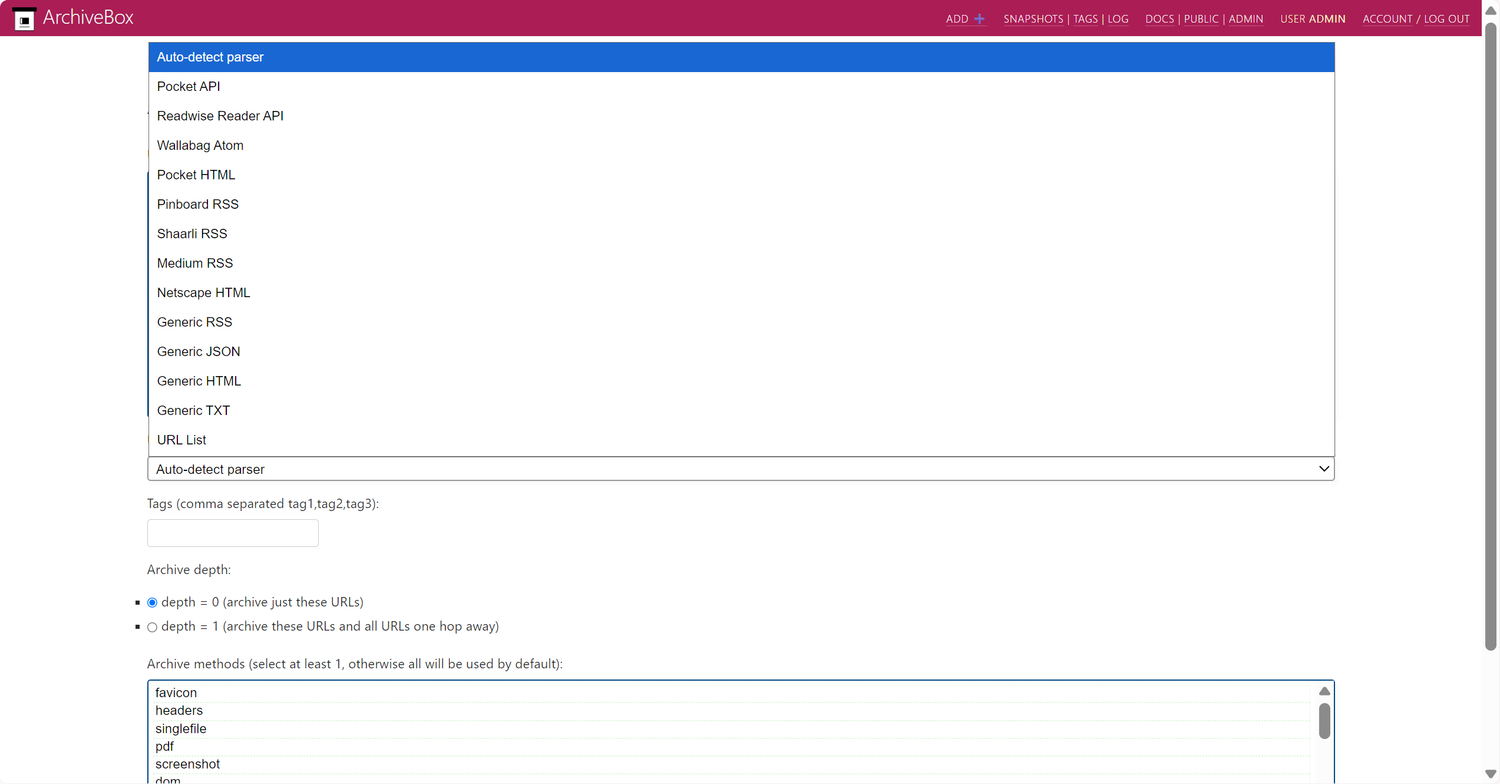Click the page vertical scrollbar

point(1490,335)
